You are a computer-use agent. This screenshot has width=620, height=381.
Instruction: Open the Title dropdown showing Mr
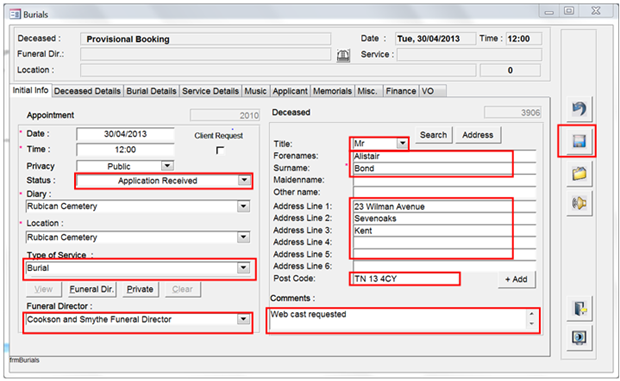402,143
